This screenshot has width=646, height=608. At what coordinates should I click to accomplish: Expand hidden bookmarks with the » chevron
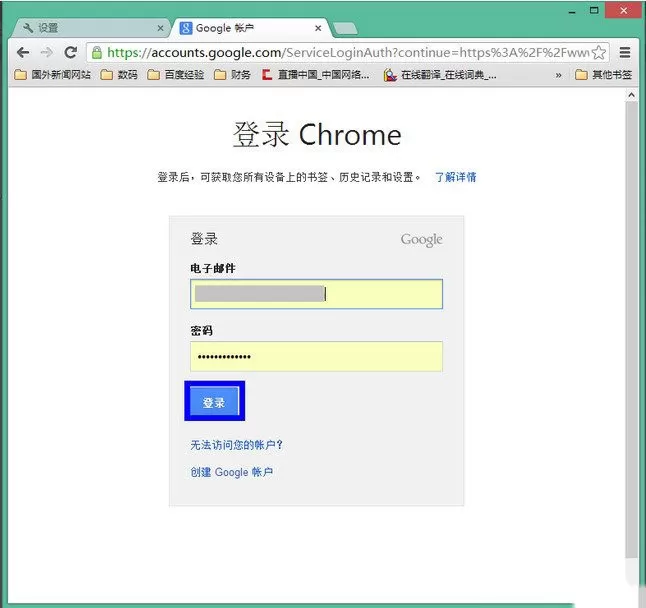point(558,75)
